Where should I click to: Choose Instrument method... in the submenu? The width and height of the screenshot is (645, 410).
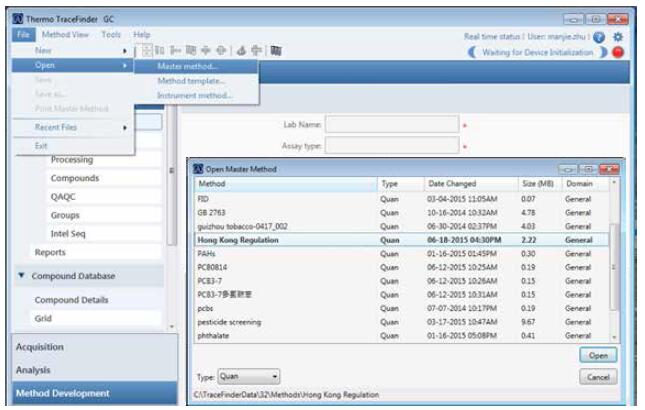[x=194, y=96]
